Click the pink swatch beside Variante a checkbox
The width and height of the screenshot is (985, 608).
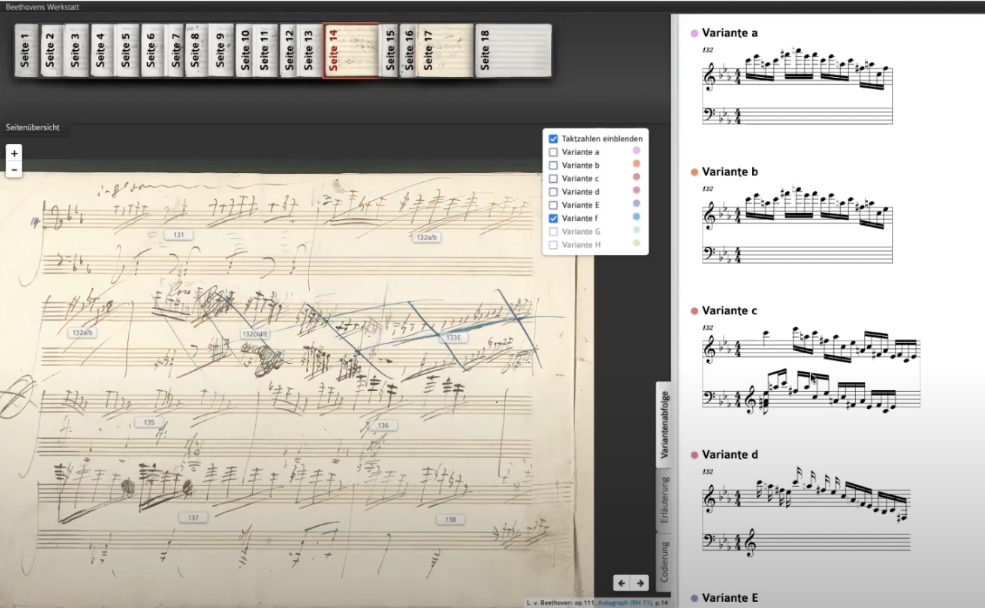click(636, 151)
